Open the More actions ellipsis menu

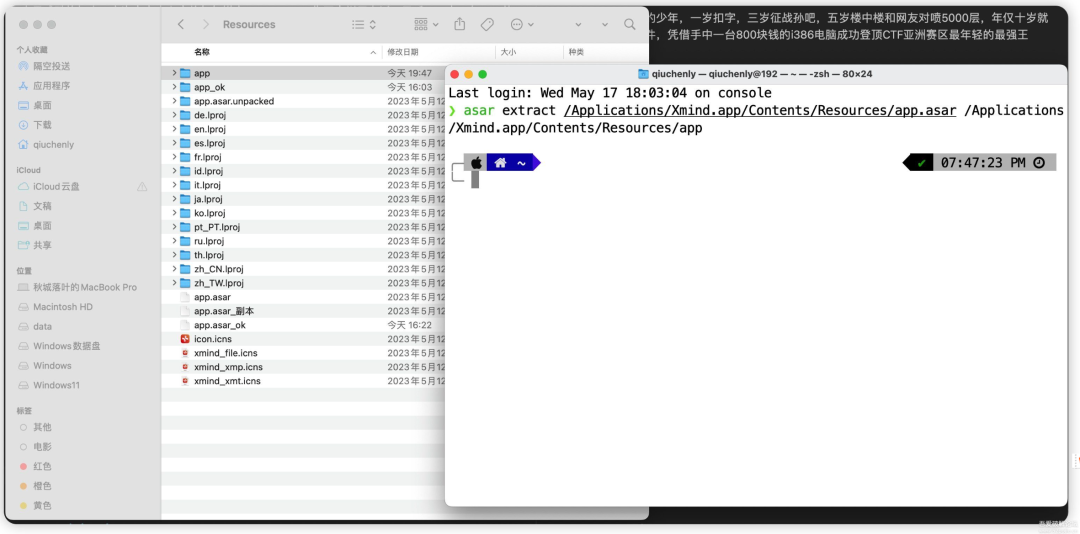[x=521, y=24]
